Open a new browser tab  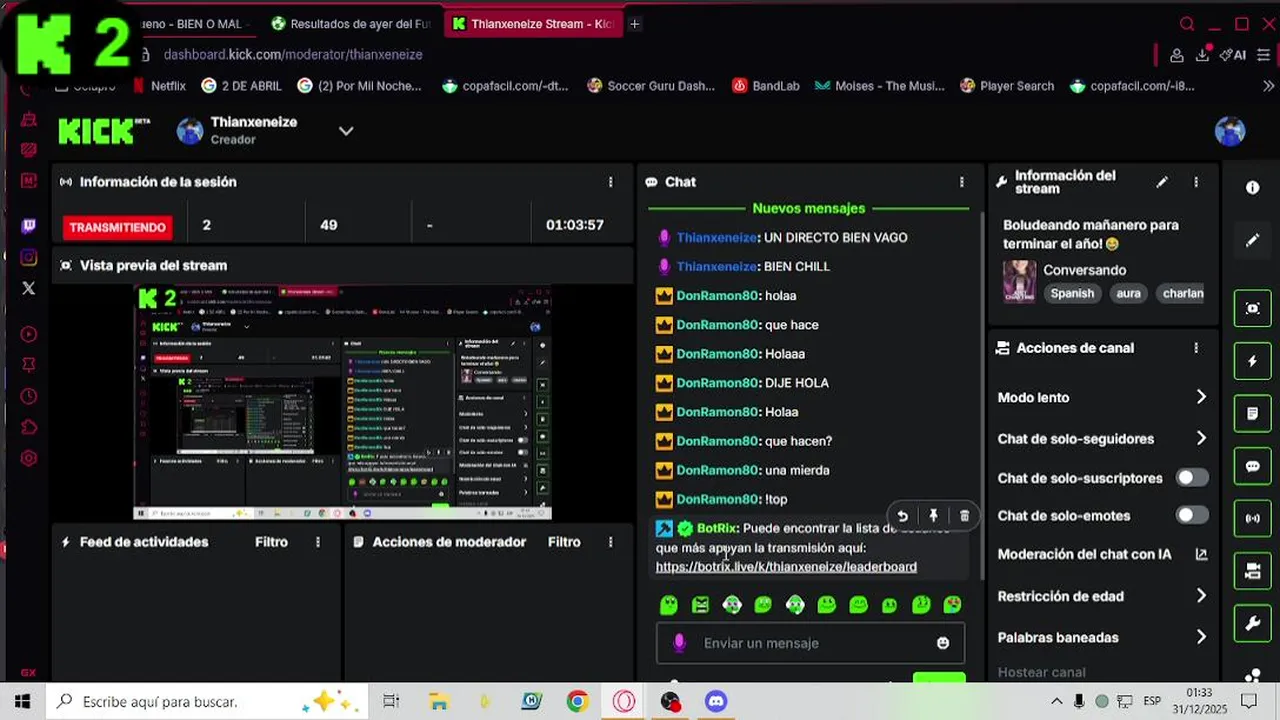coord(634,24)
